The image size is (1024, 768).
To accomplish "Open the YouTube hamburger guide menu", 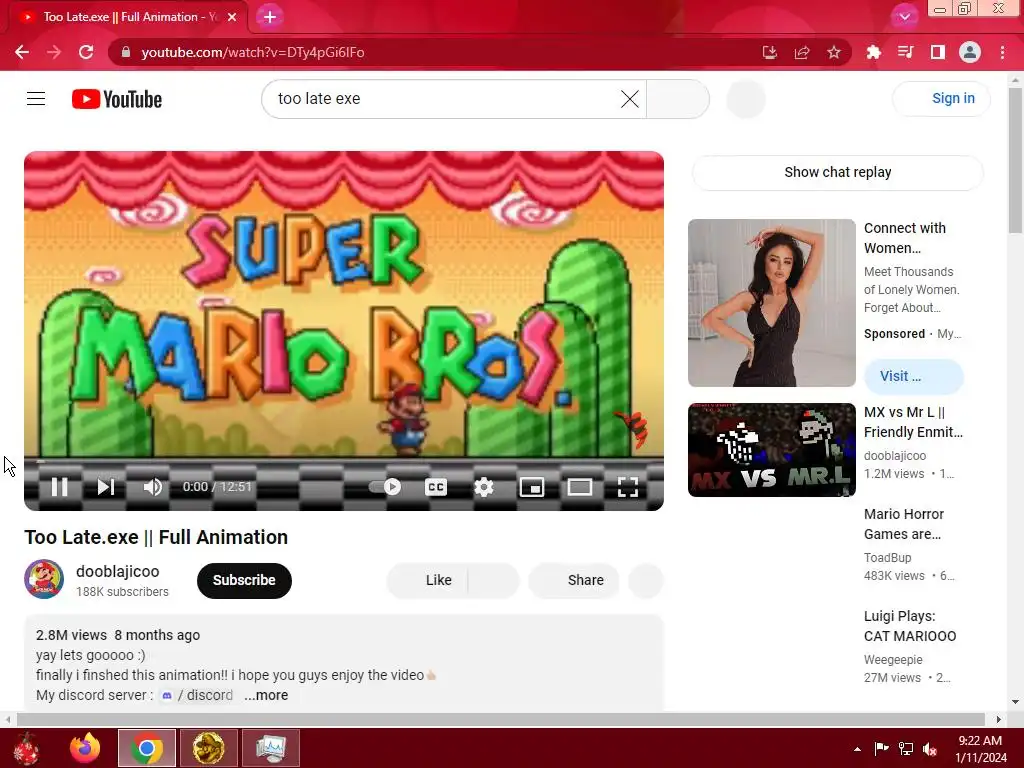I will click(36, 99).
